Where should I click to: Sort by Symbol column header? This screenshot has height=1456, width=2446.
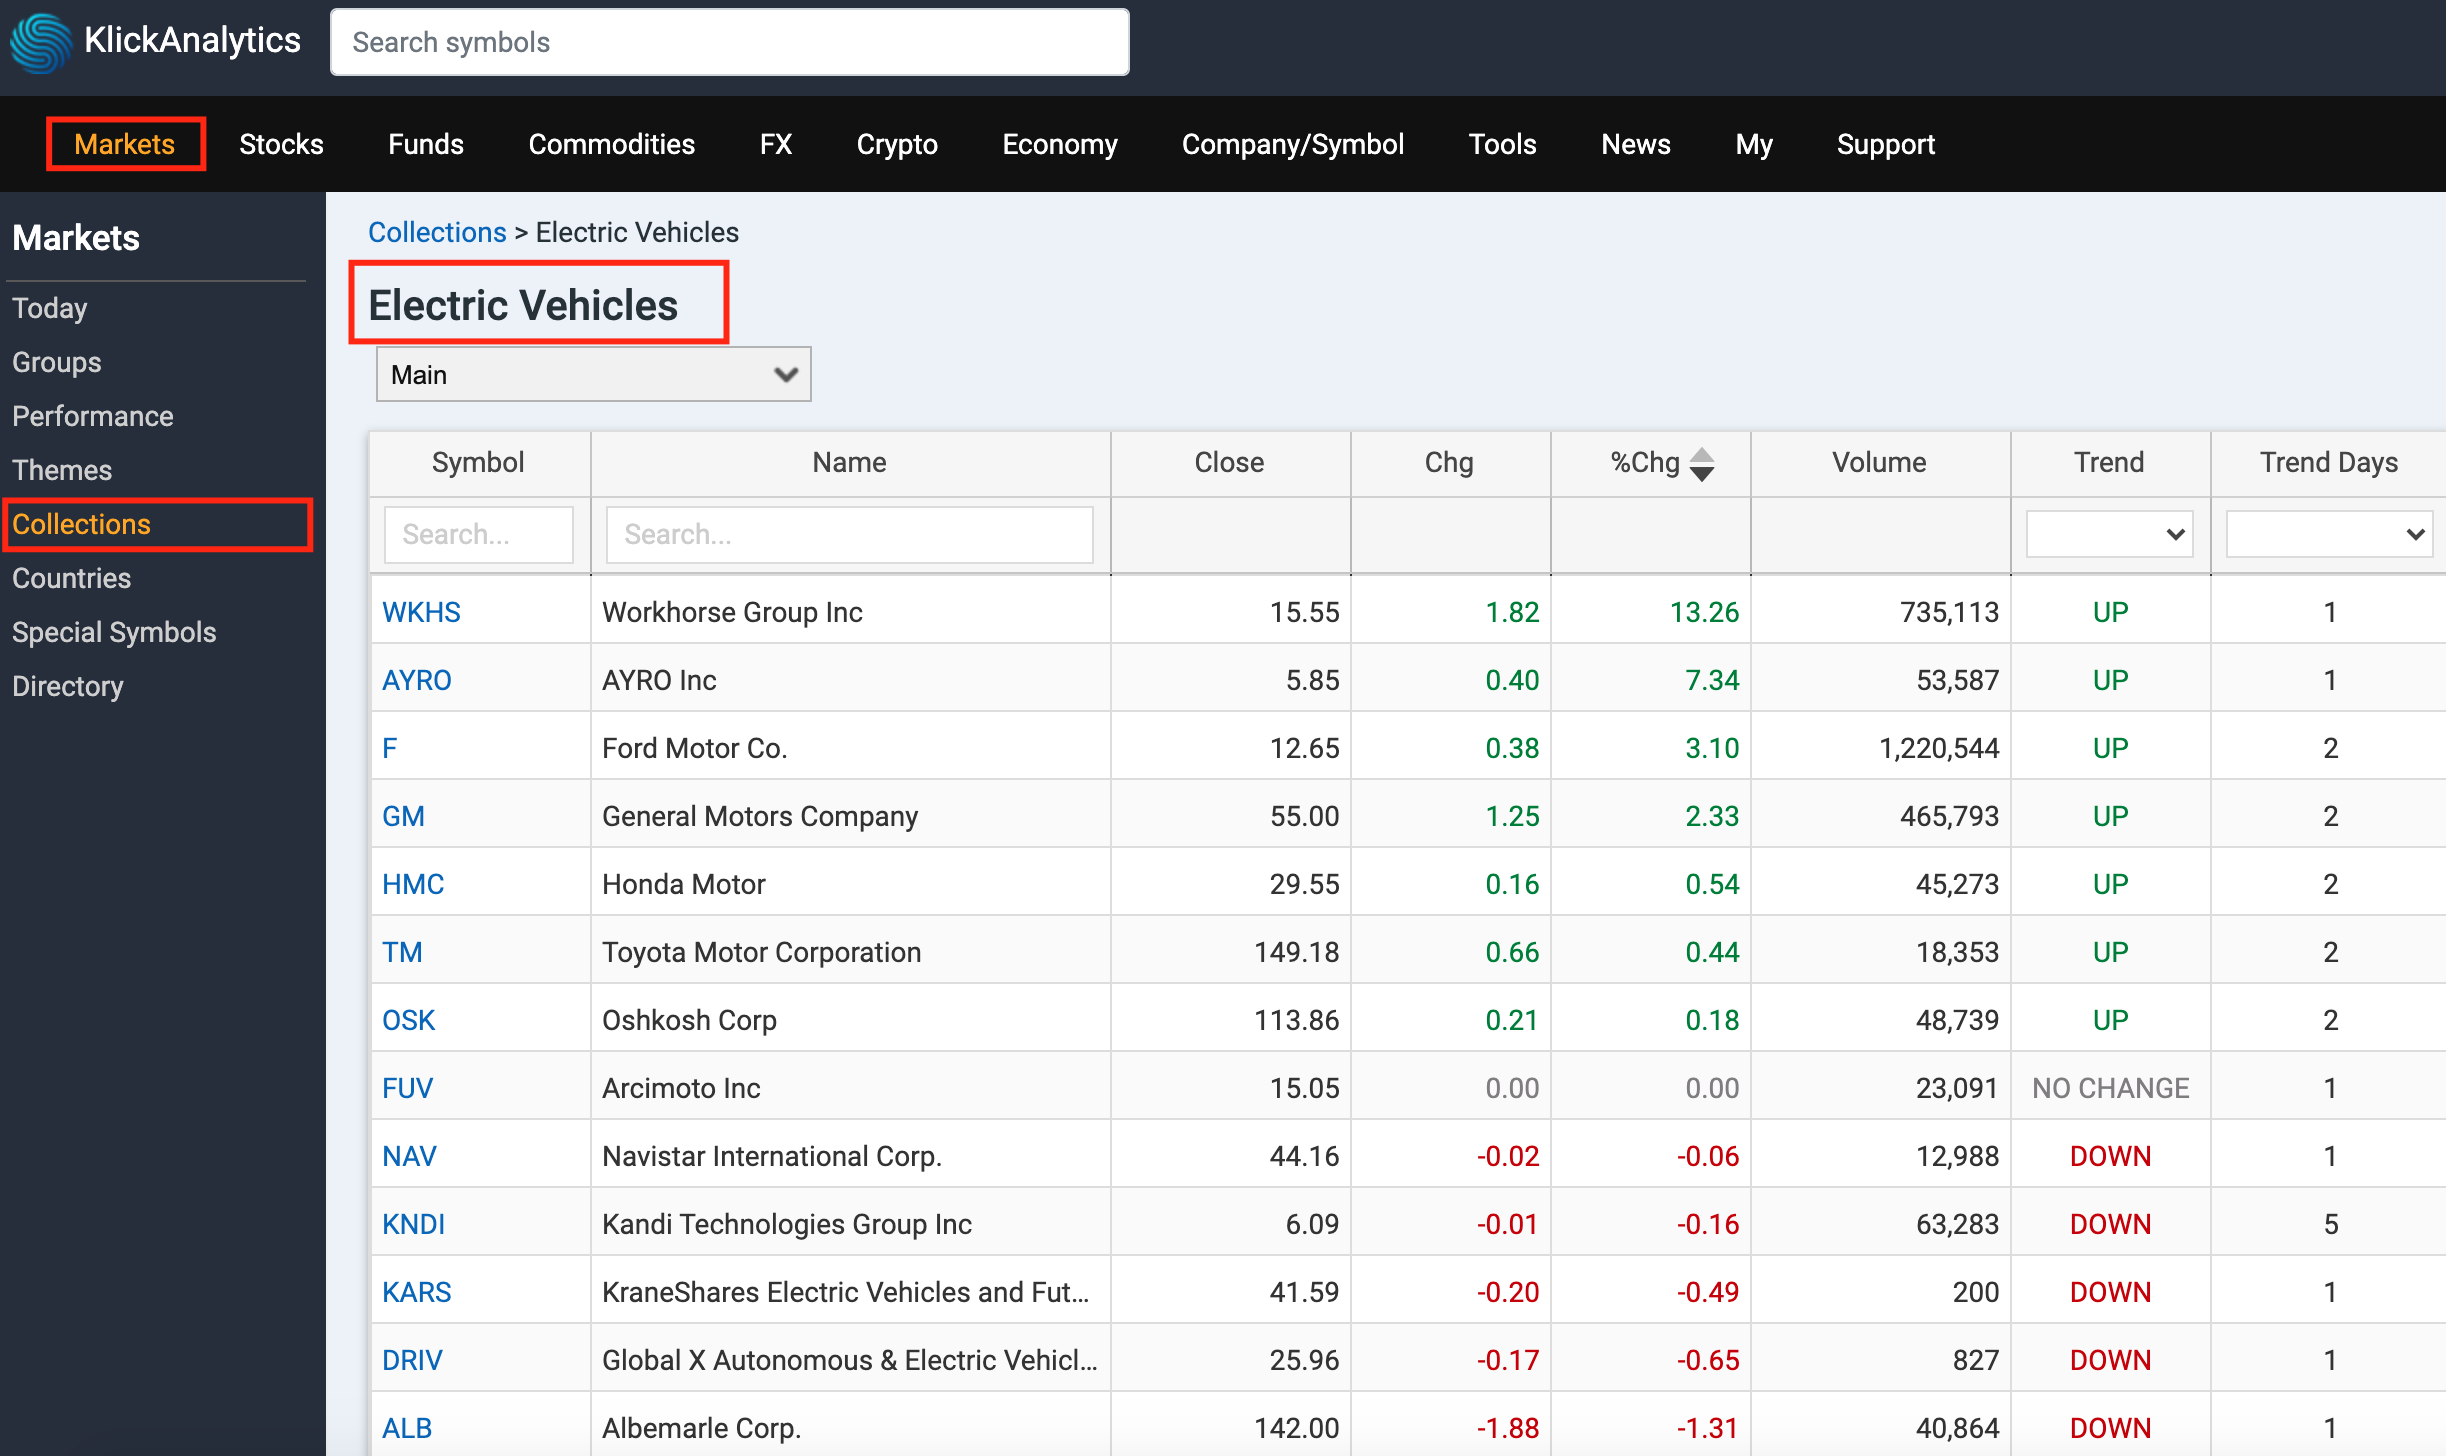coord(478,462)
